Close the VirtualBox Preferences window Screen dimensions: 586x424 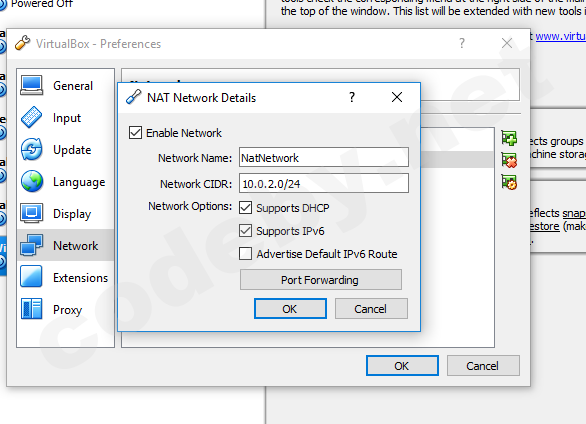coord(507,43)
